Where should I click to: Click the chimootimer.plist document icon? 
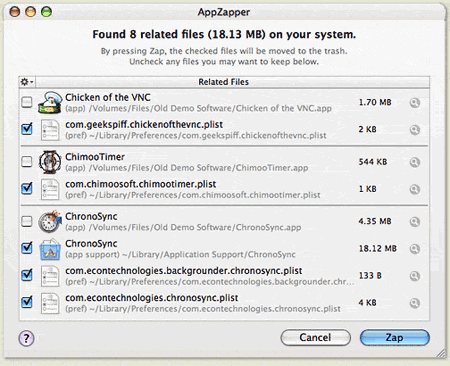point(50,190)
